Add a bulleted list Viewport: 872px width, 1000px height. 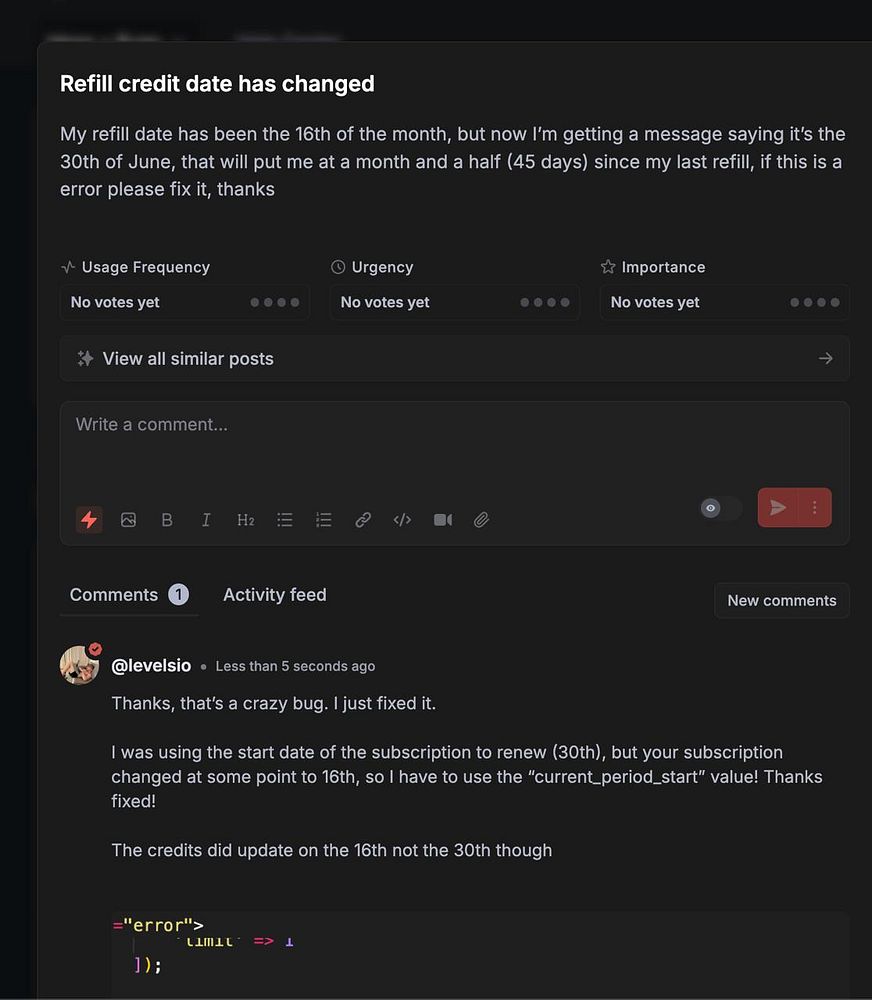tap(285, 520)
